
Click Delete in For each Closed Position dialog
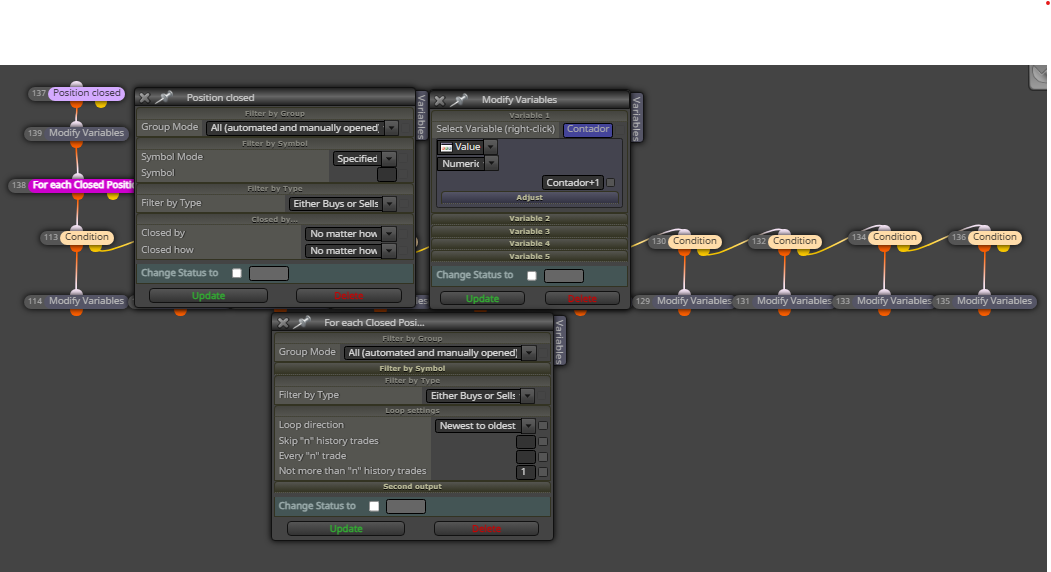point(486,528)
